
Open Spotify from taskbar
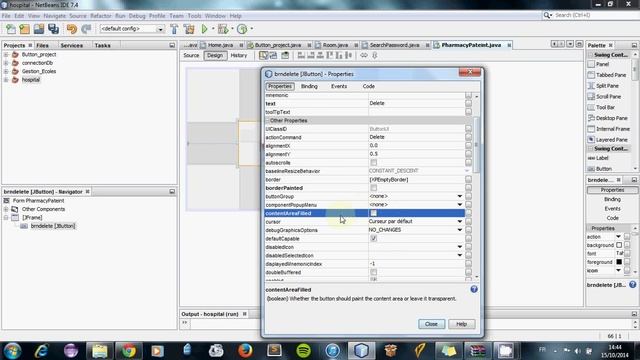(303, 351)
